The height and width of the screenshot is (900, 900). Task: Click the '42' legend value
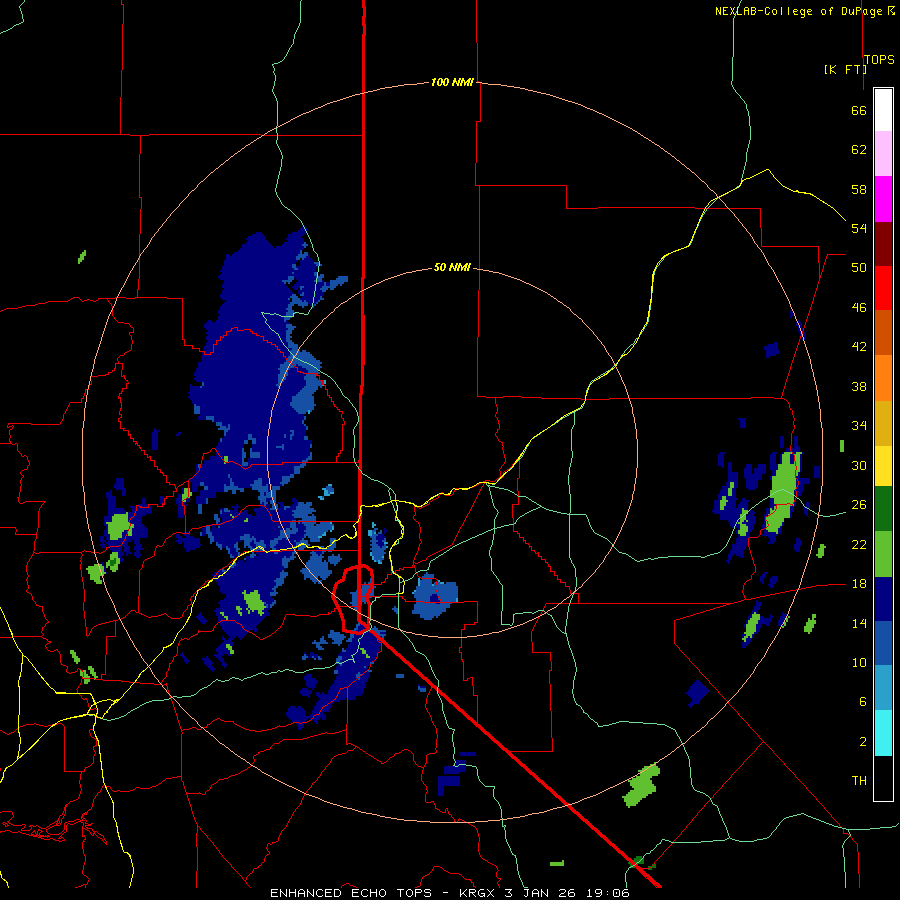(859, 346)
